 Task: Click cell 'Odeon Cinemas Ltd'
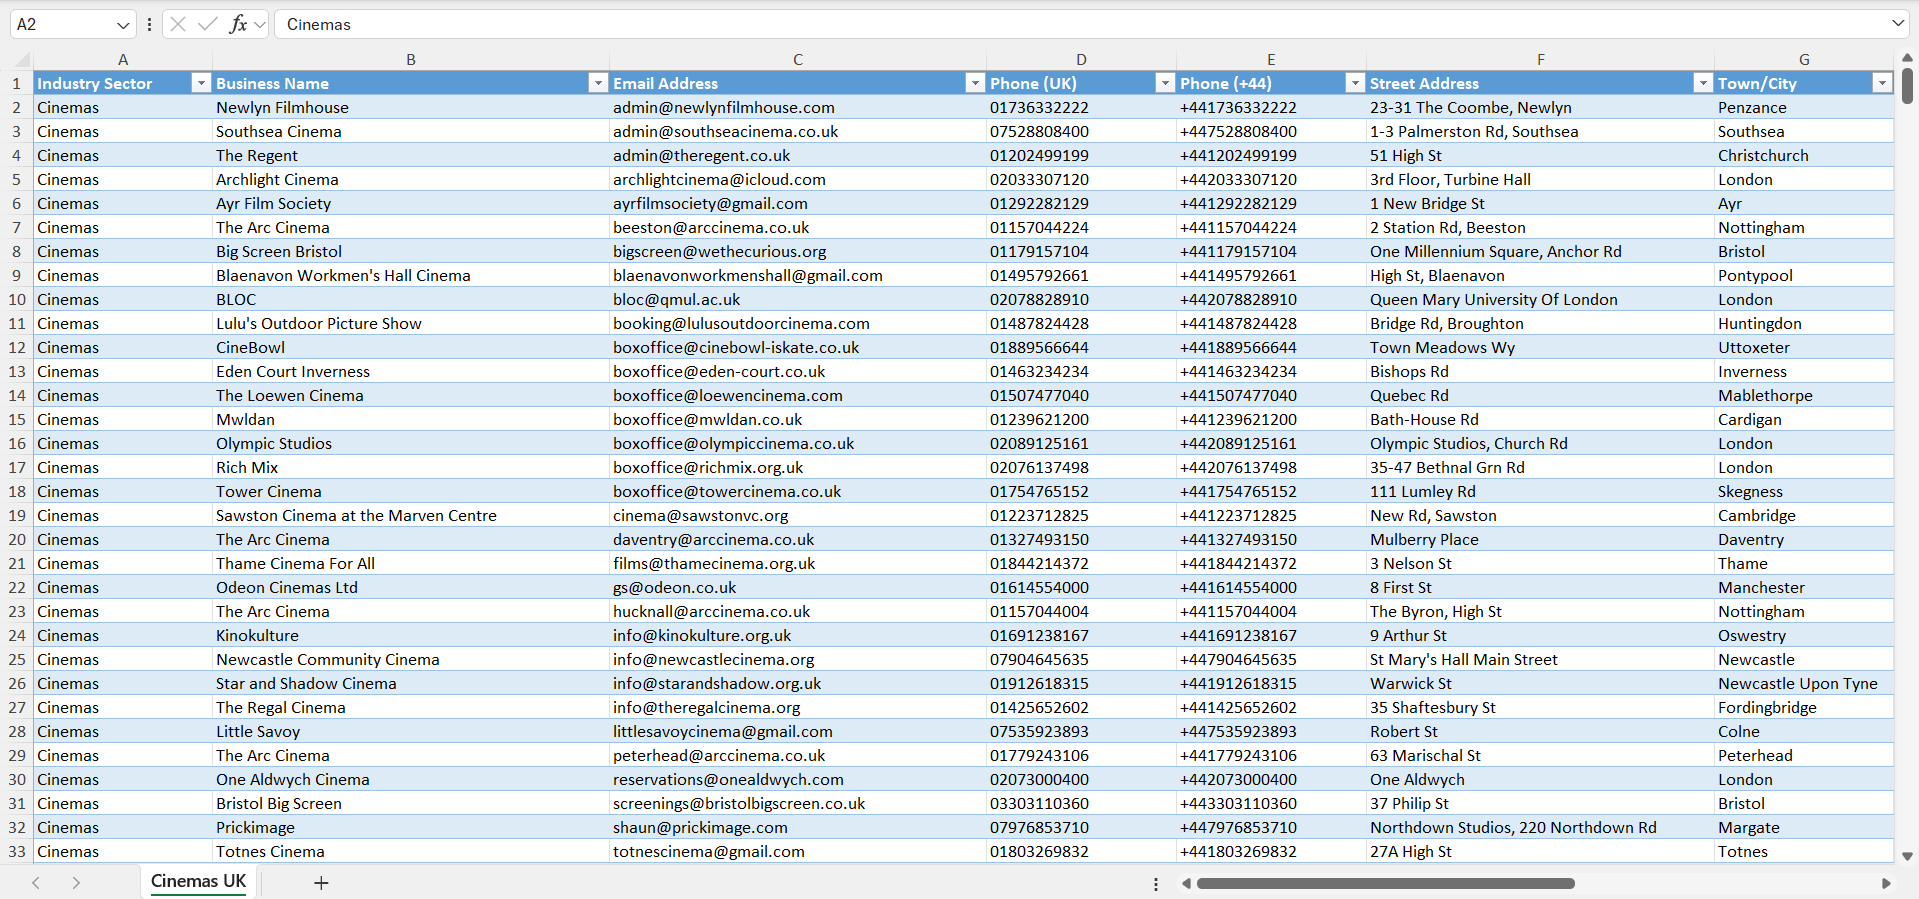[x=411, y=587]
